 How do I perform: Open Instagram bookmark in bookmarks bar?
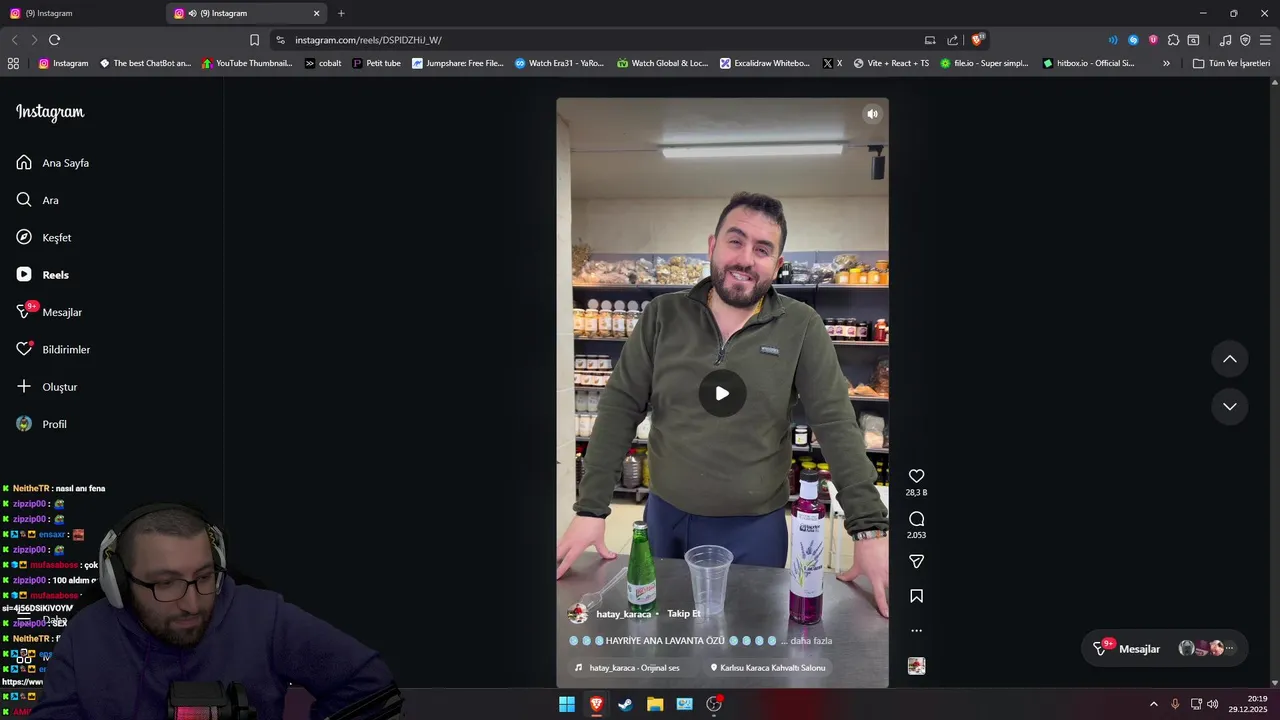63,63
